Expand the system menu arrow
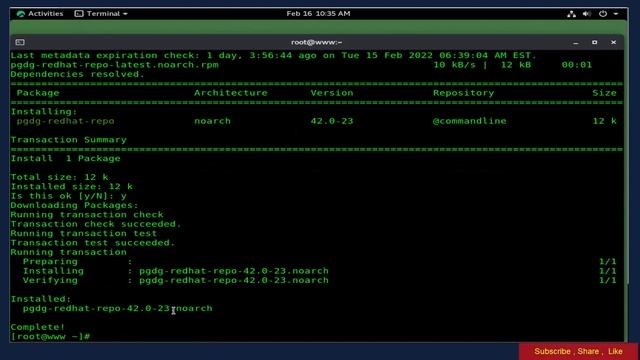This screenshot has width=640, height=360. (616, 14)
